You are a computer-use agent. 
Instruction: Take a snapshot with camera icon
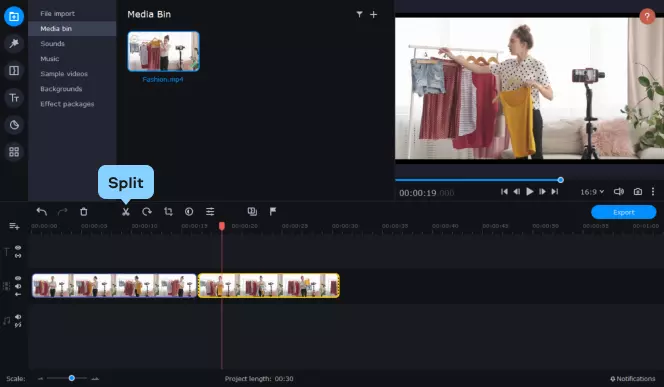click(x=638, y=192)
